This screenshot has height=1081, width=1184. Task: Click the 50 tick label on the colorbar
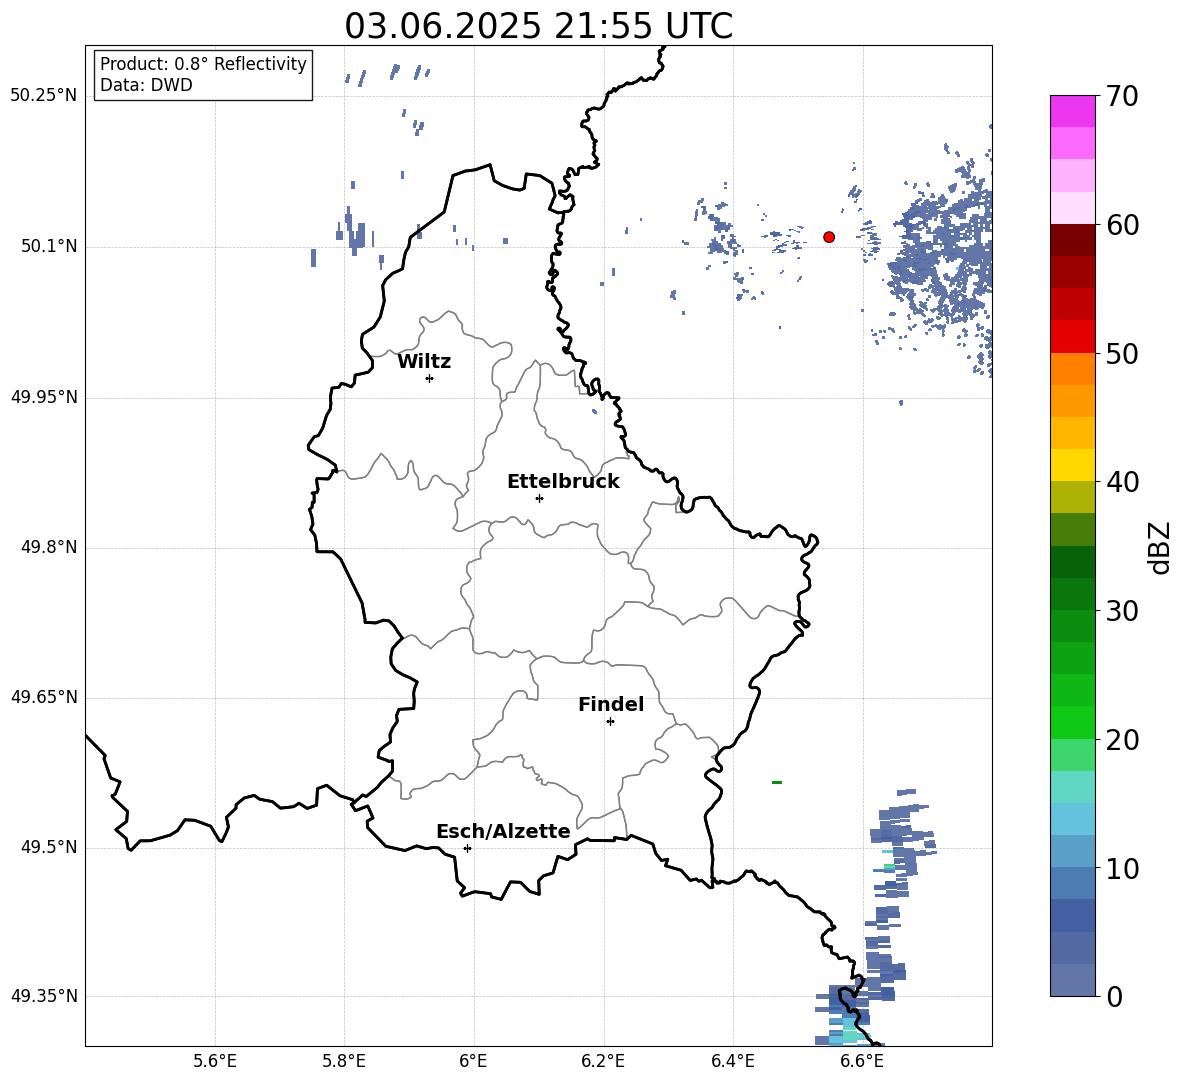click(x=1122, y=353)
